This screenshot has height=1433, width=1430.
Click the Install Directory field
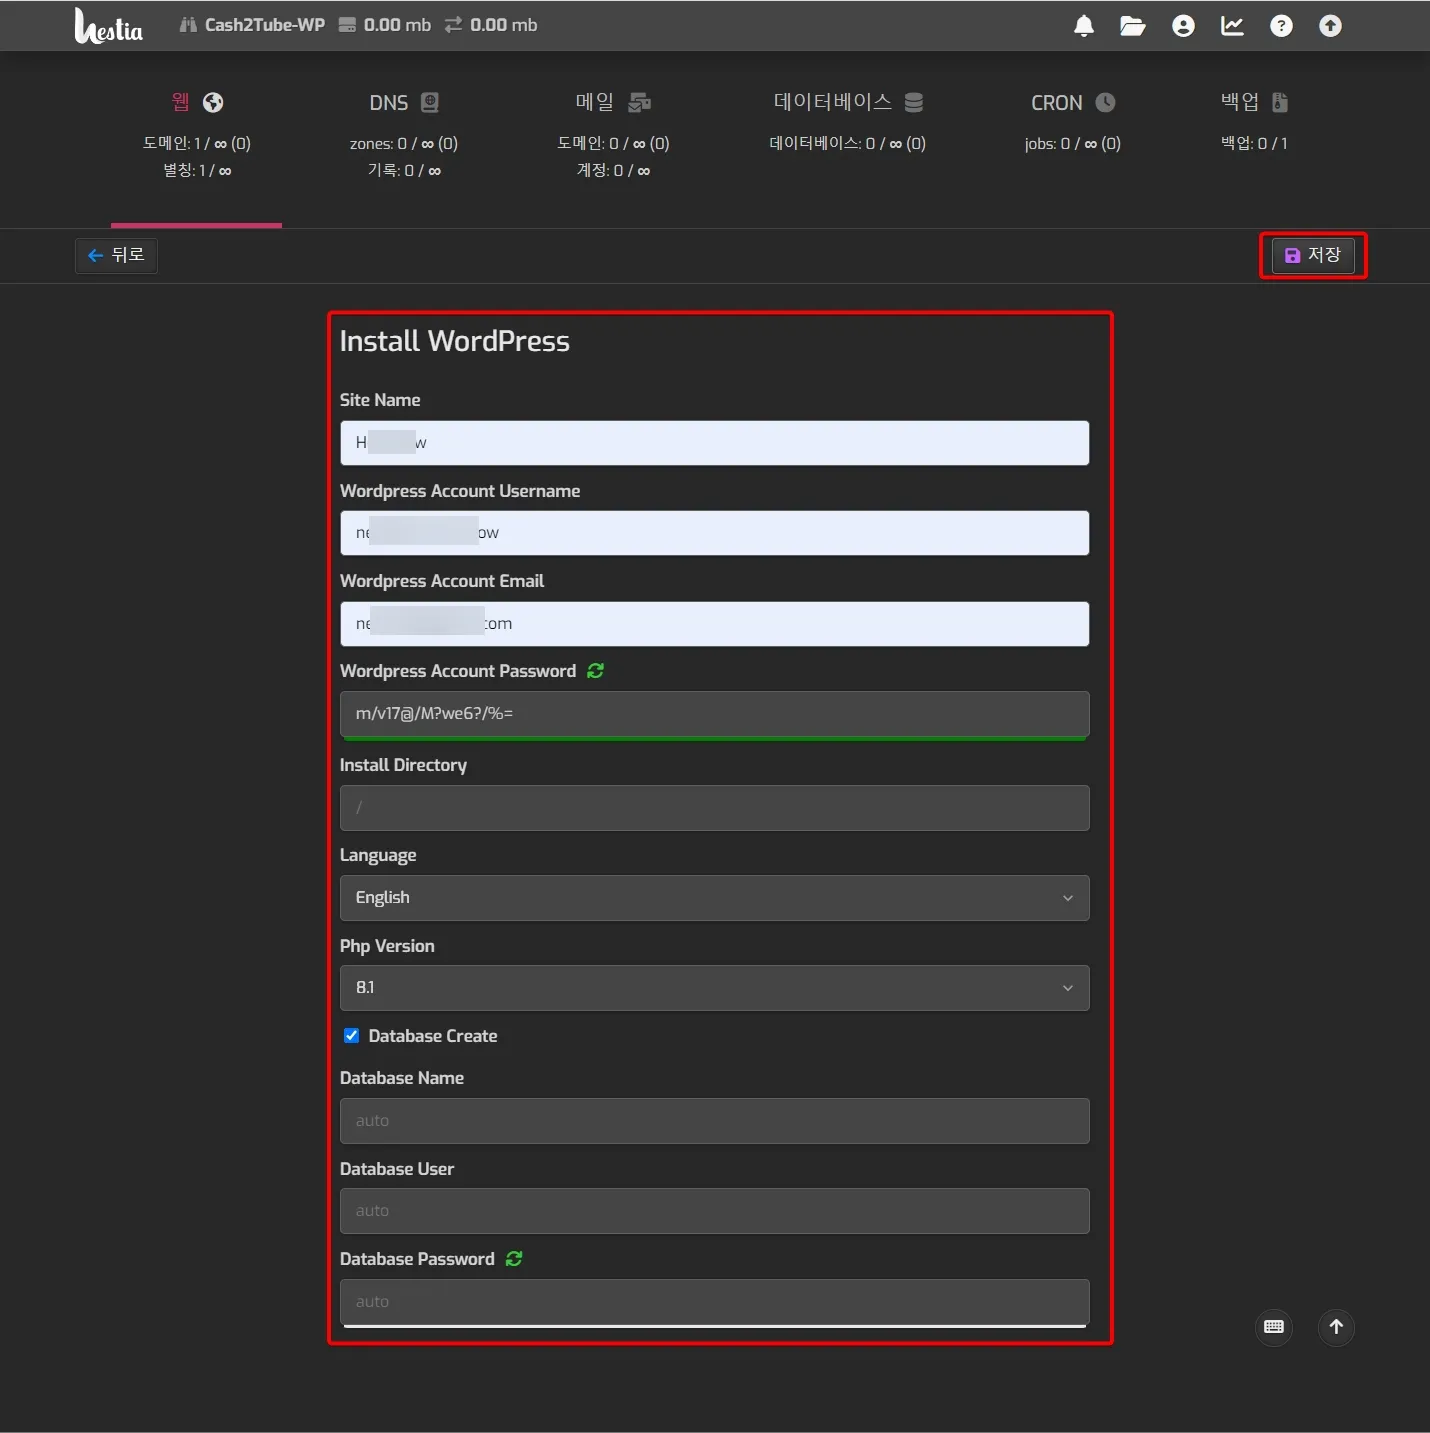point(714,808)
